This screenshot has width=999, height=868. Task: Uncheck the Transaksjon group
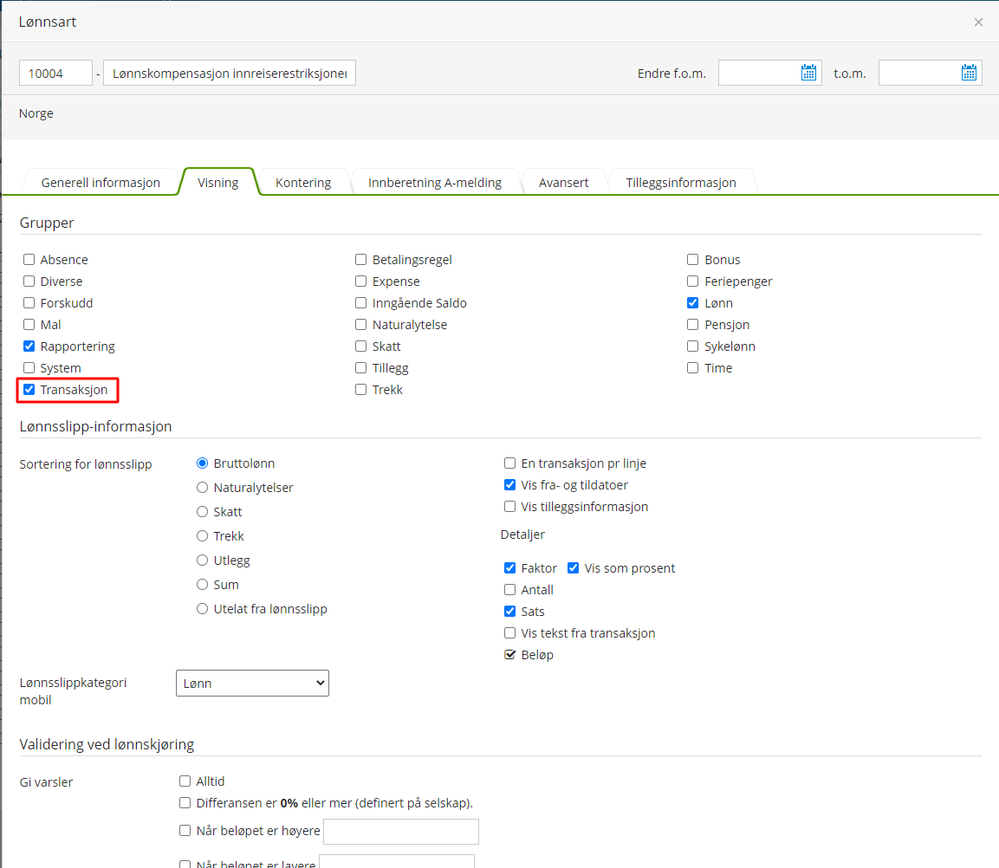pyautogui.click(x=29, y=389)
